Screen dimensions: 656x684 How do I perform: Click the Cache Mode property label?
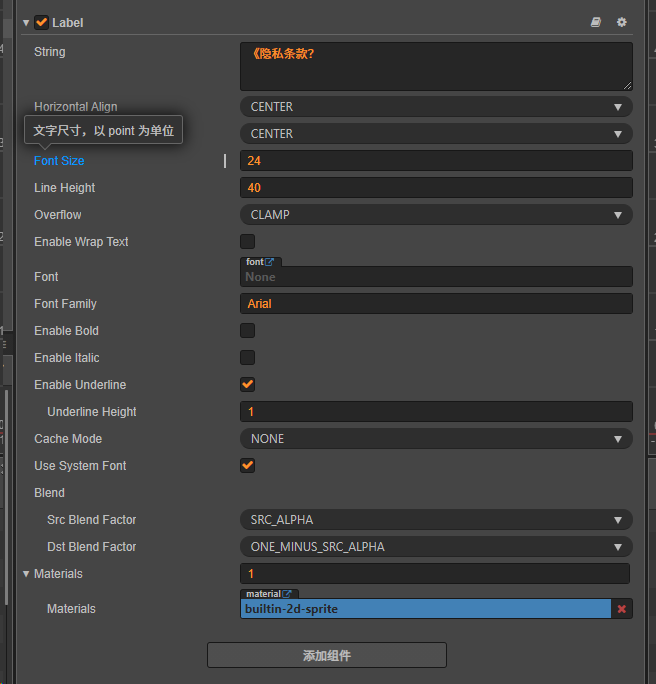click(x=68, y=439)
